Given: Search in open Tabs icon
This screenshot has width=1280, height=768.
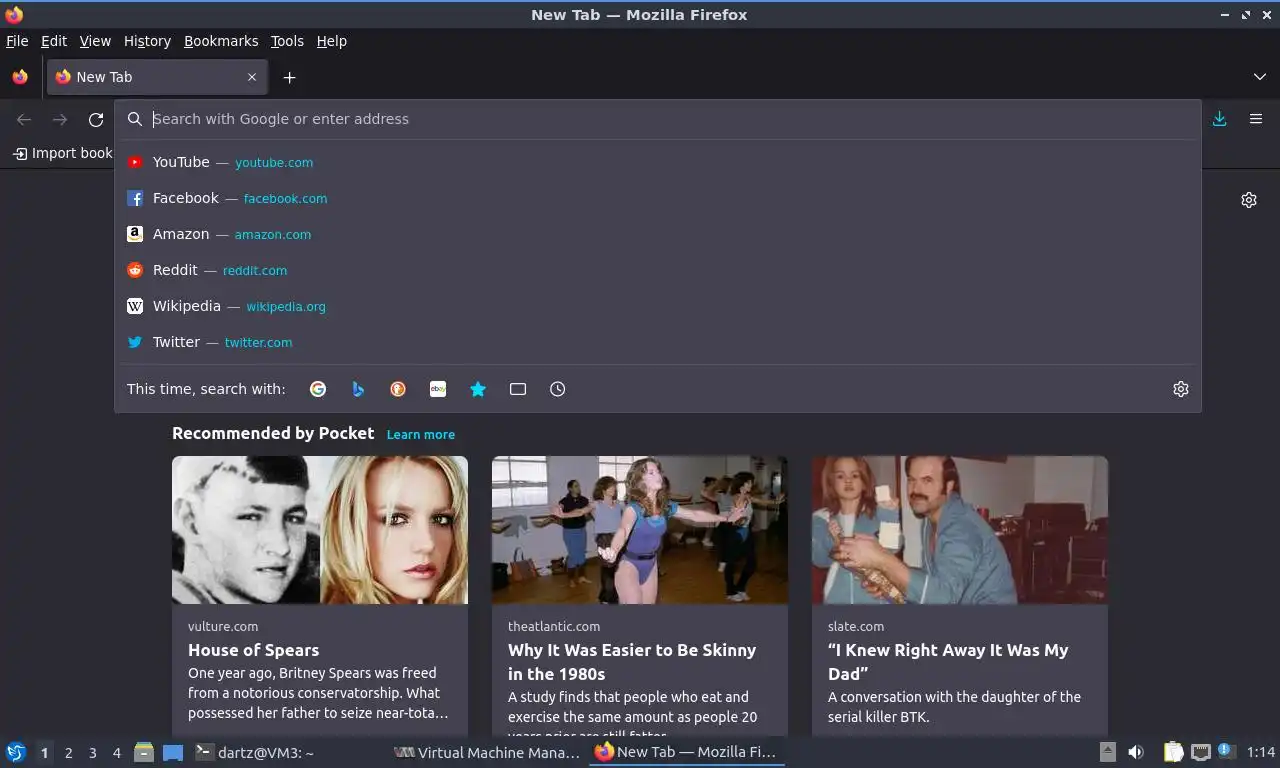Looking at the screenshot, I should pos(518,389).
